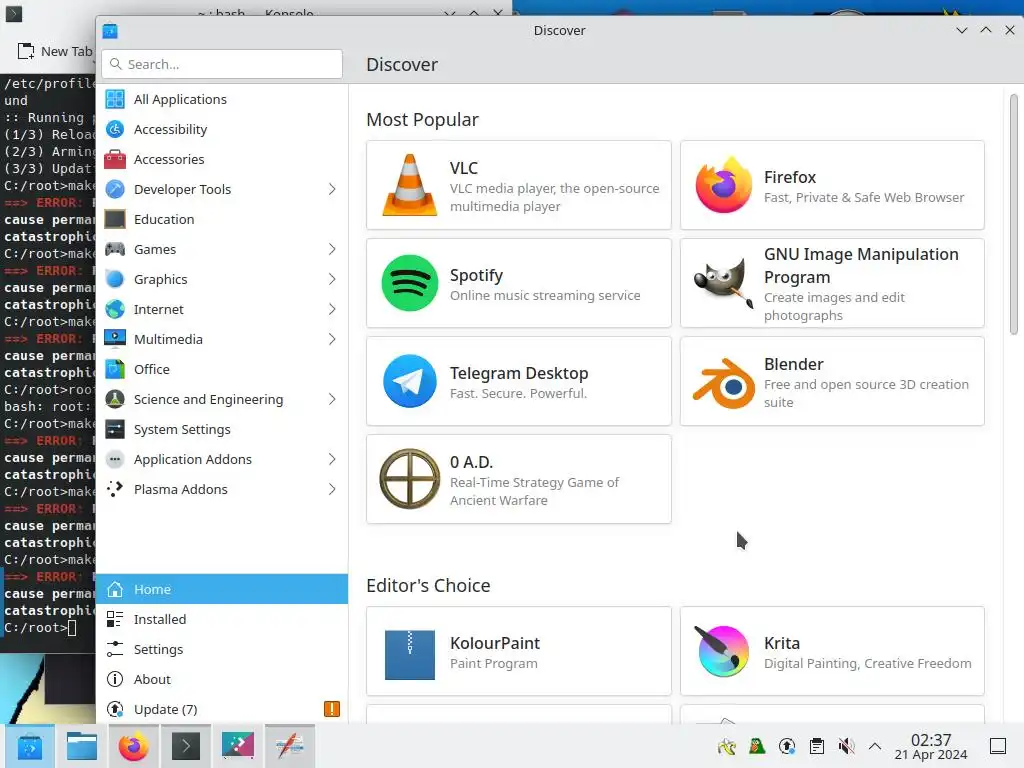Open the clipboard tray icon
1024x768 pixels.
click(x=816, y=746)
